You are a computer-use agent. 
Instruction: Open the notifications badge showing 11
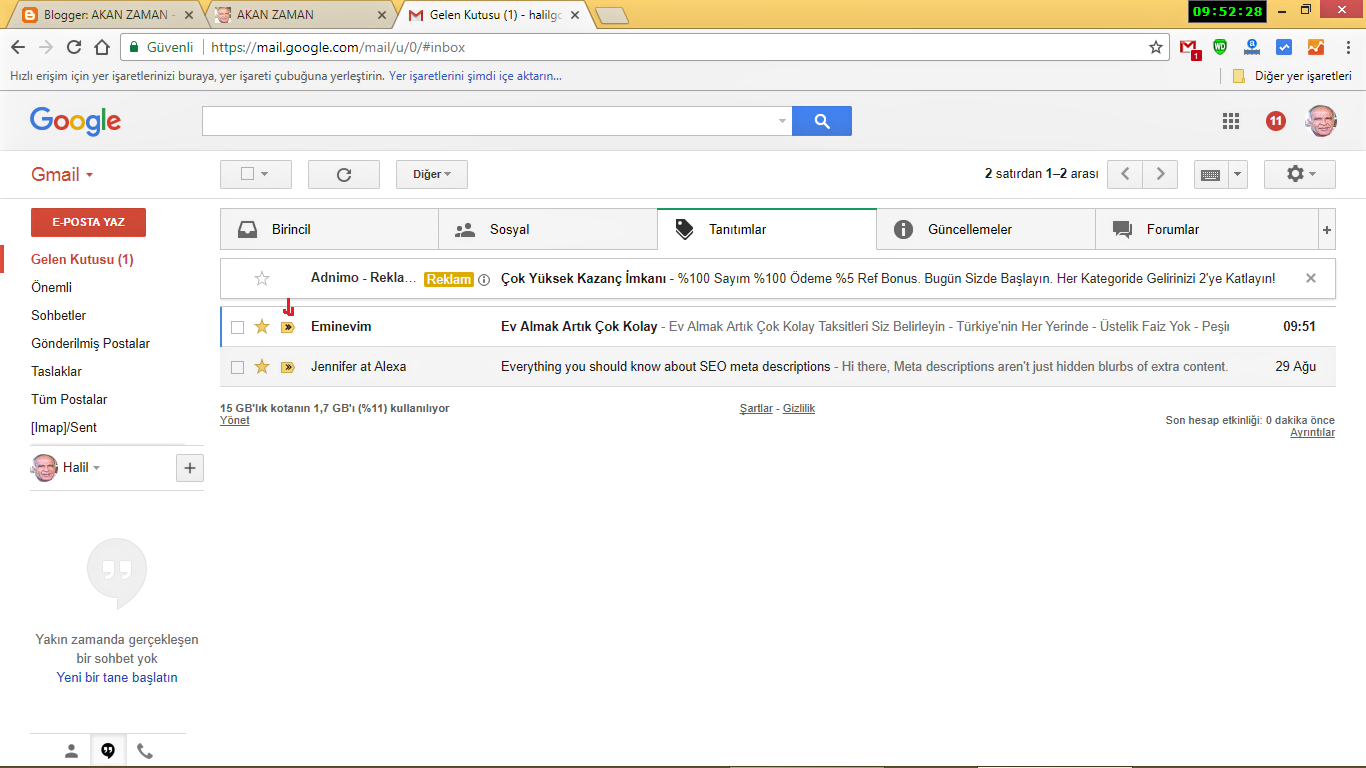(1275, 121)
